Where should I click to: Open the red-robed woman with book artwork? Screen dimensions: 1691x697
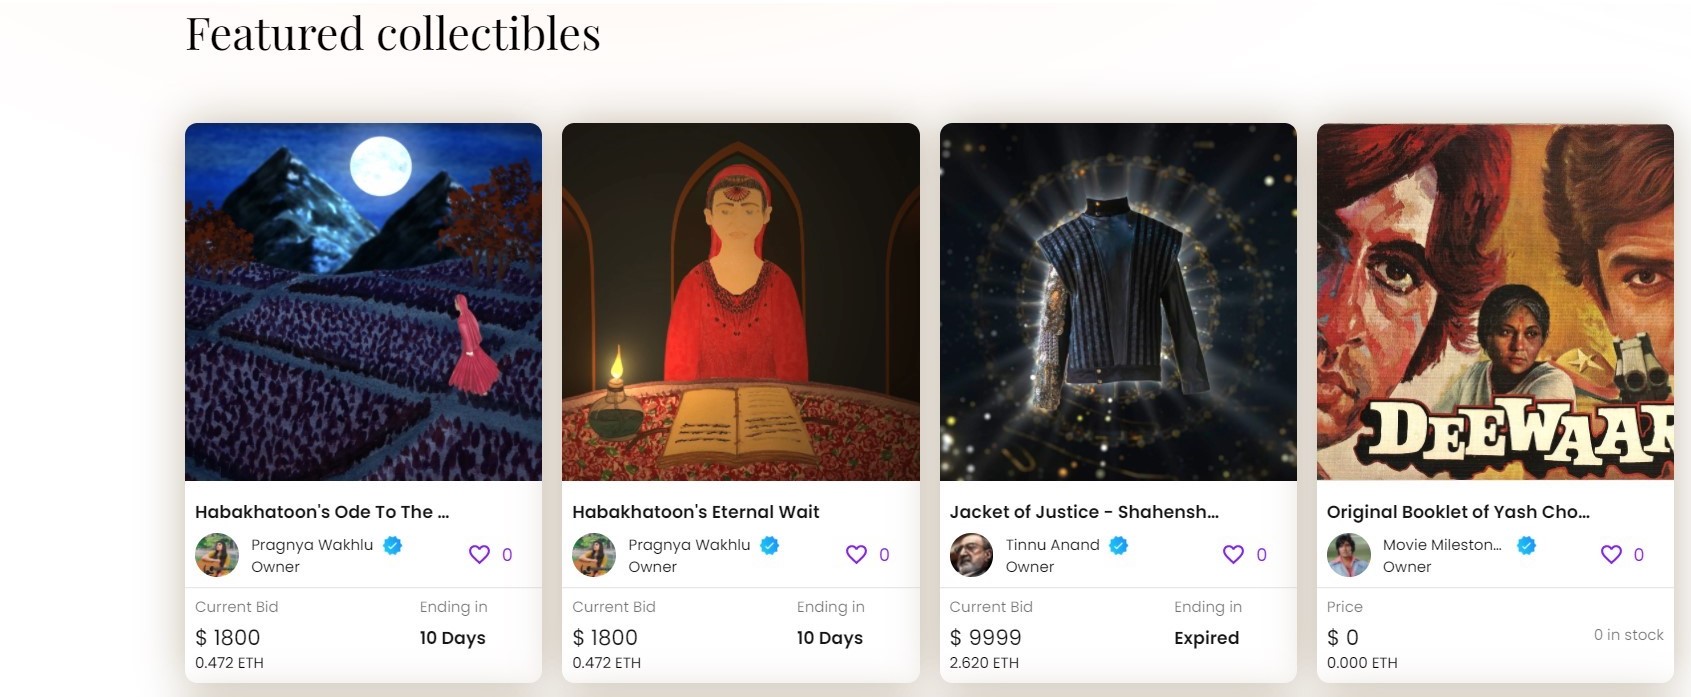(741, 302)
